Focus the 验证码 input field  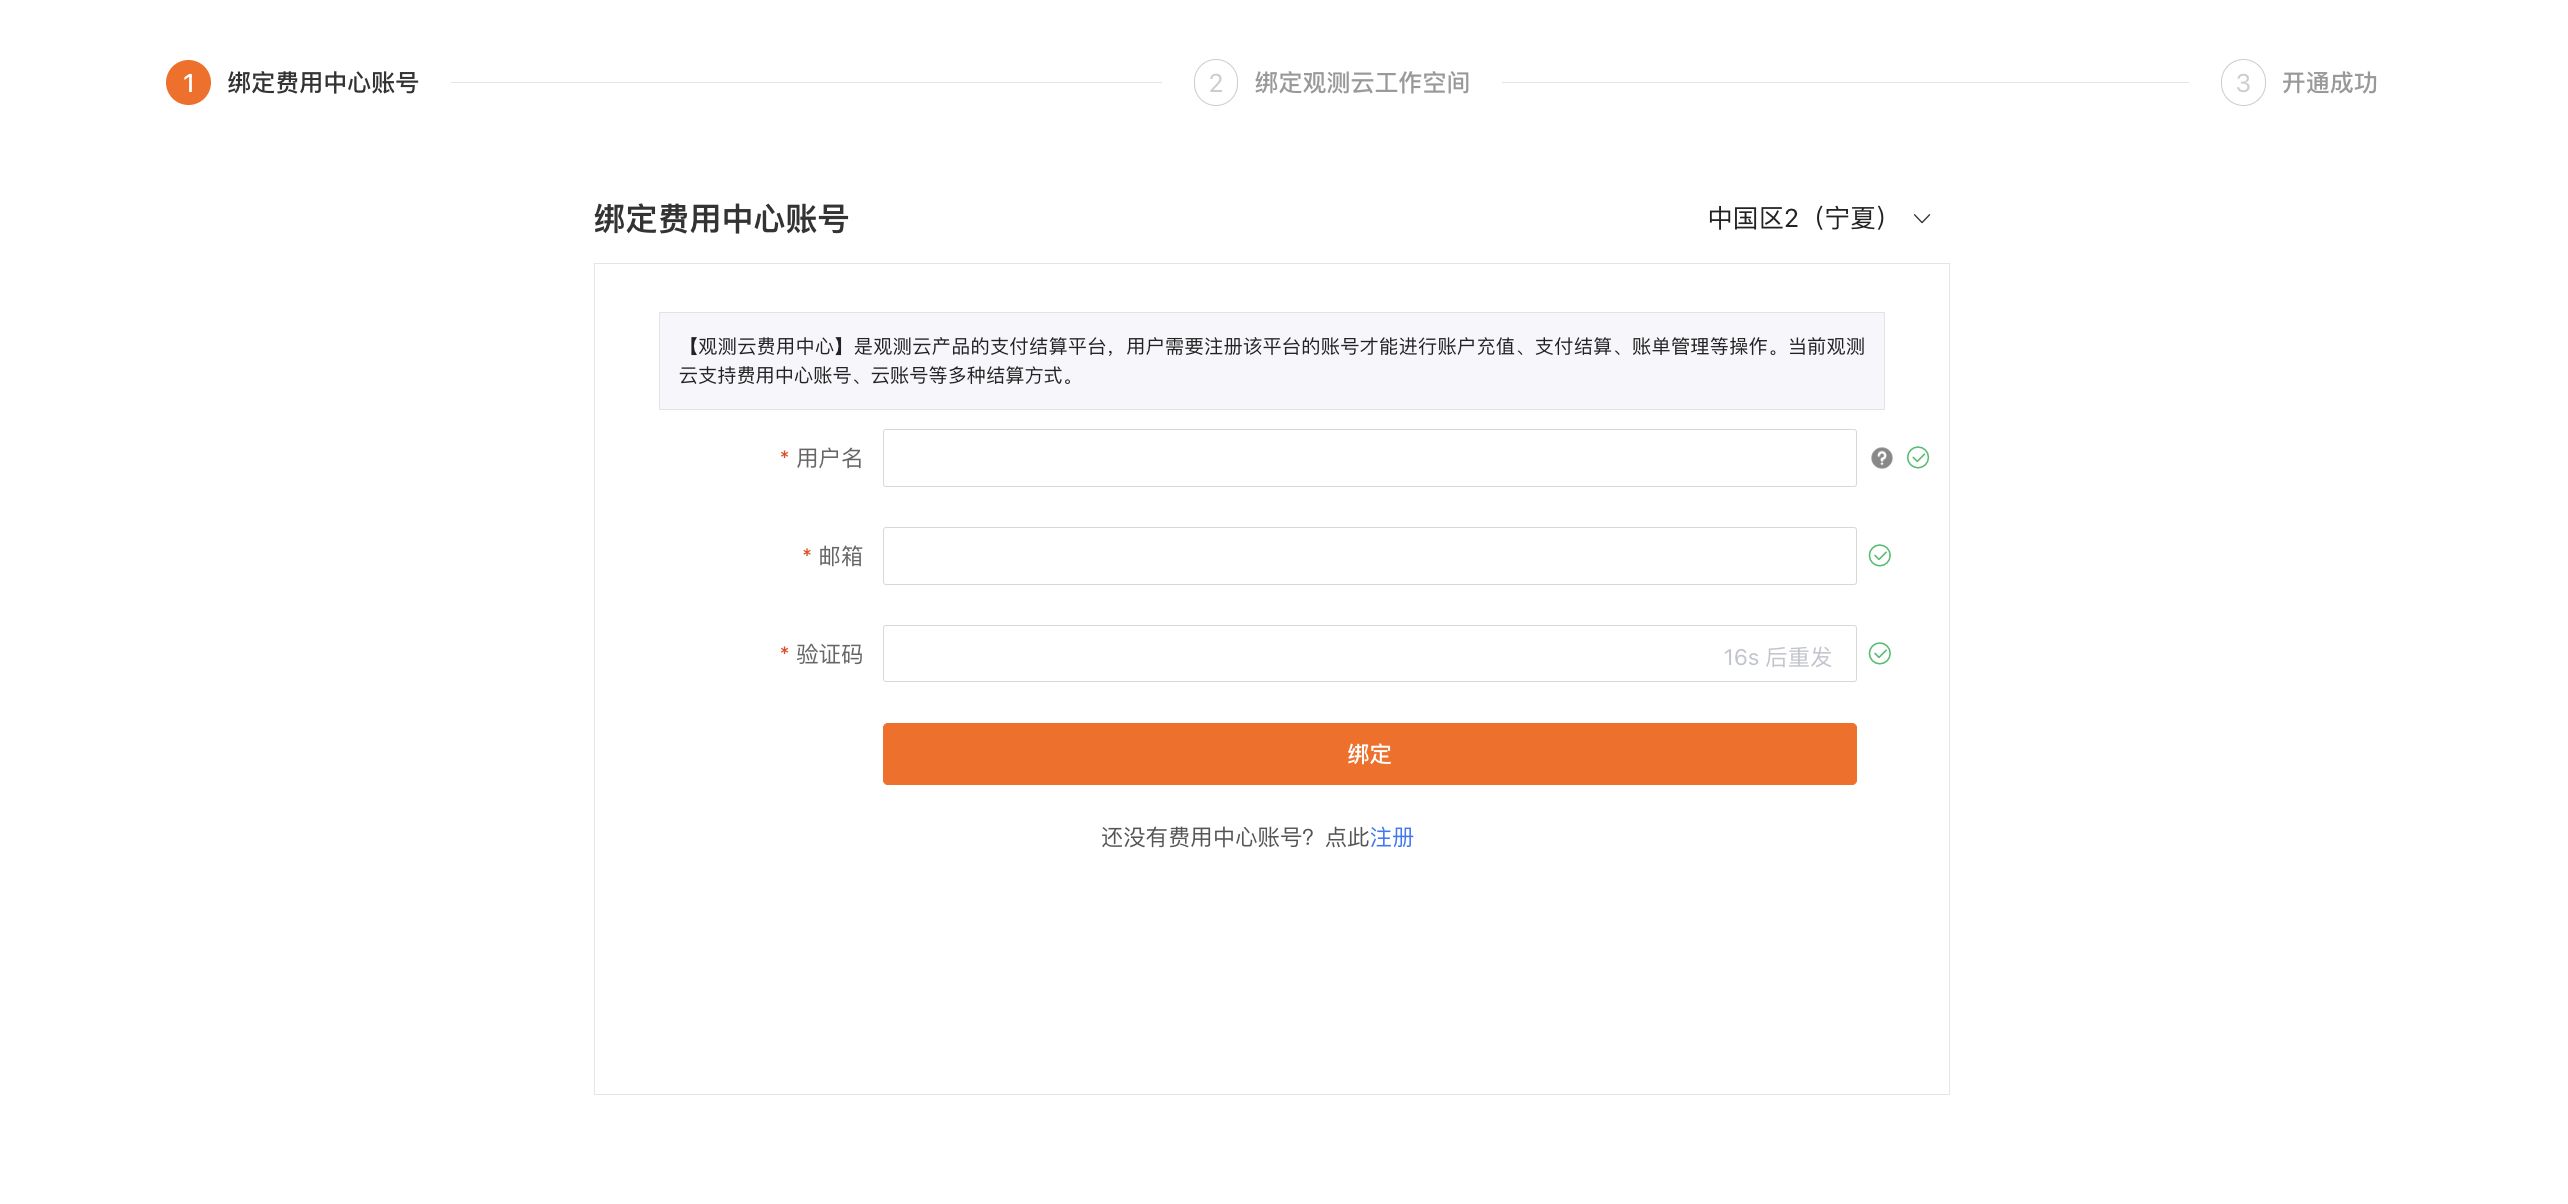click(1369, 654)
